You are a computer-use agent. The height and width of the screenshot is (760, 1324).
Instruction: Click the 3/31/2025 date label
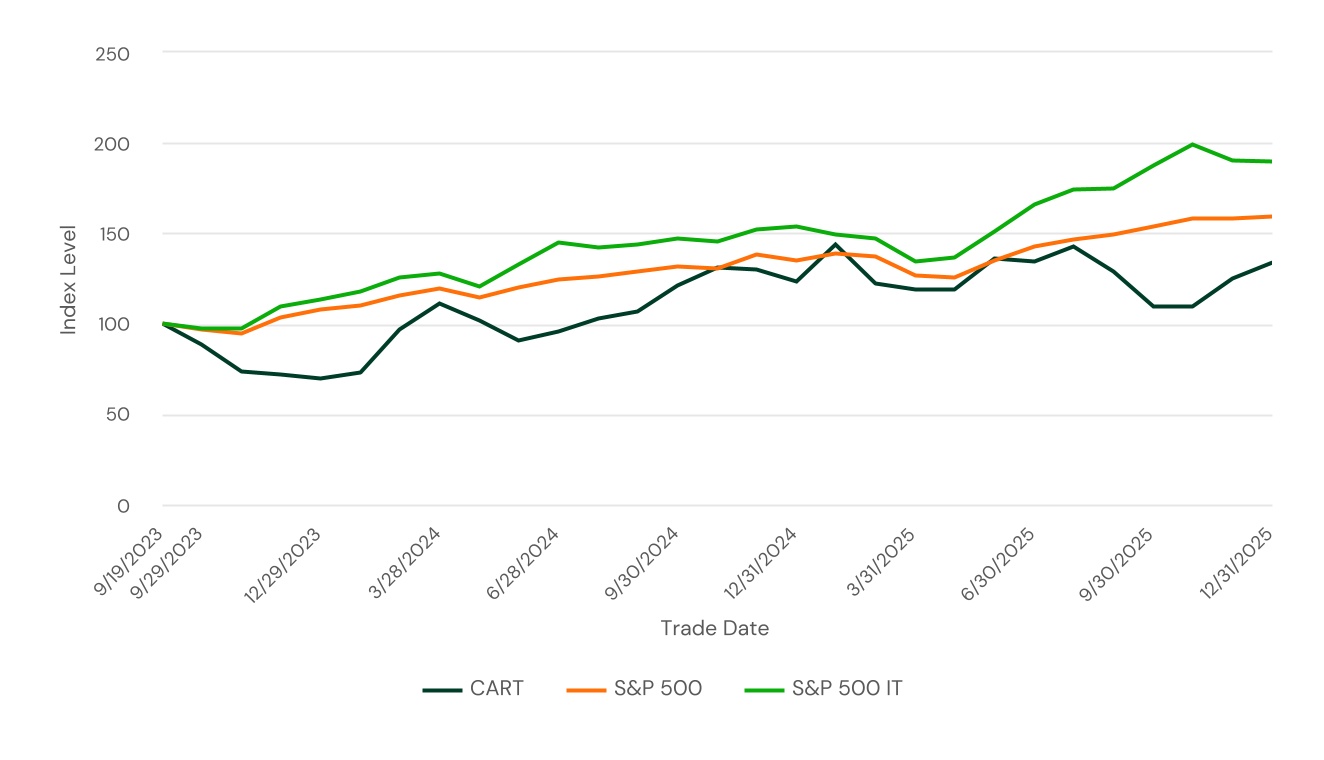pyautogui.click(x=882, y=563)
